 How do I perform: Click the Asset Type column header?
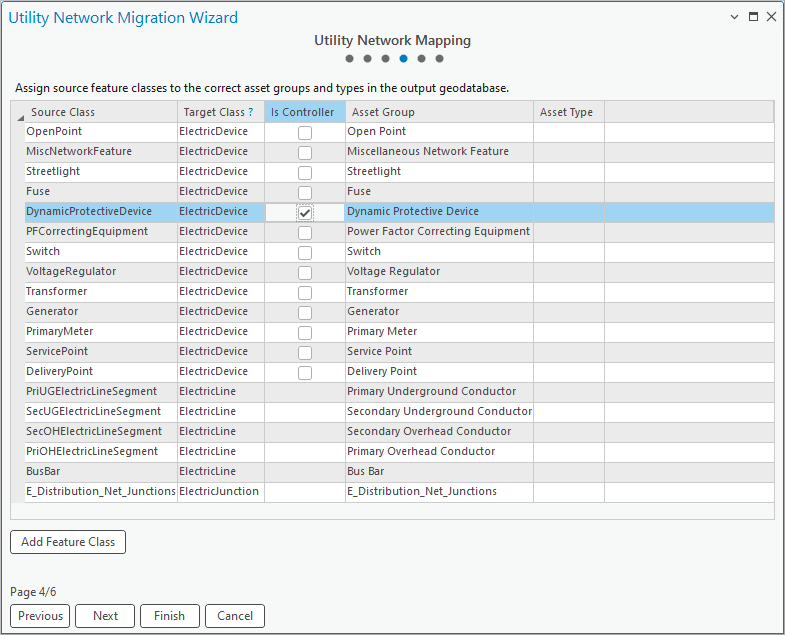pyautogui.click(x=569, y=112)
